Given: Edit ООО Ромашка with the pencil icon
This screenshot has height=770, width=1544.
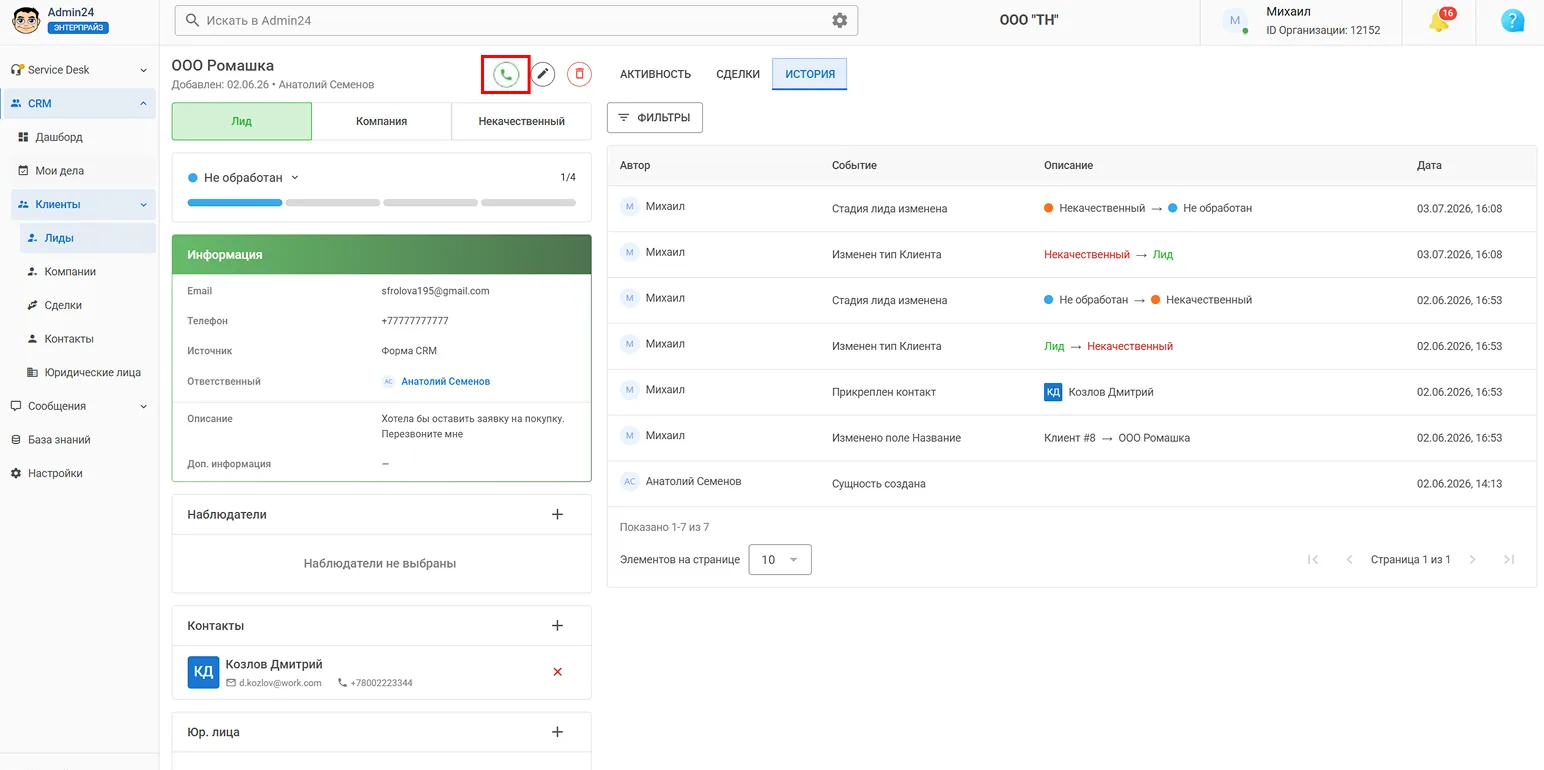Looking at the screenshot, I should click(x=542, y=74).
